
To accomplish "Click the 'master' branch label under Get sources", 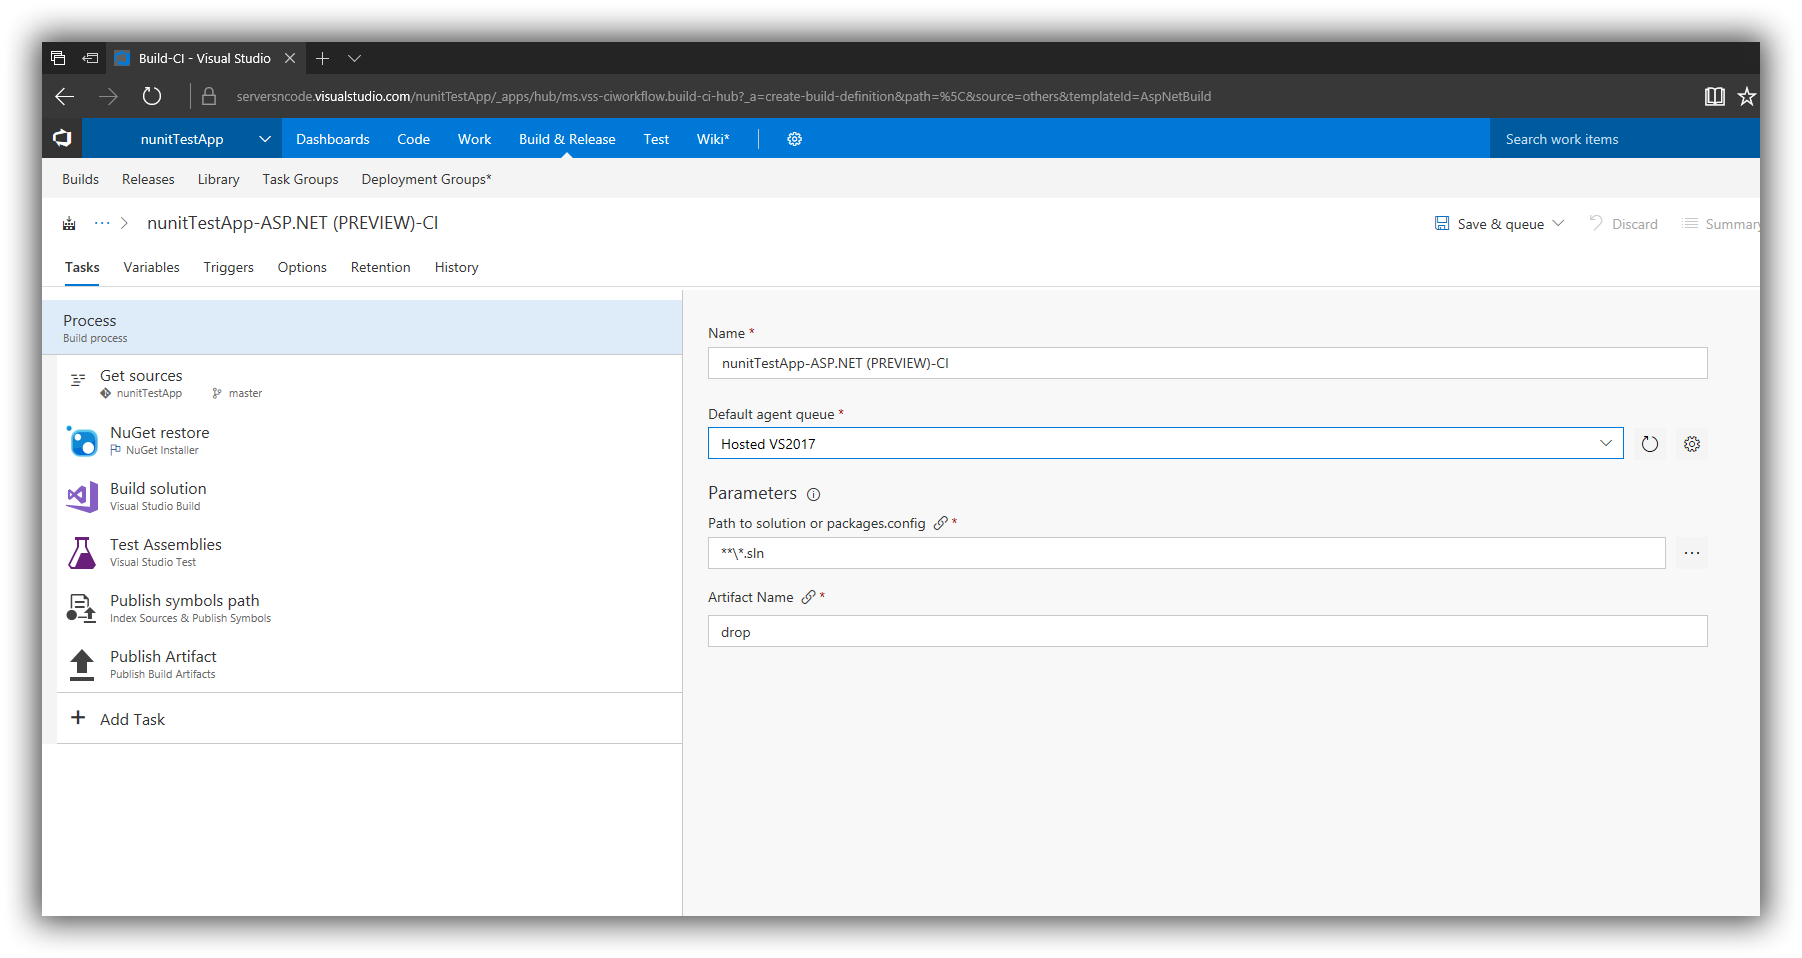I will tap(245, 393).
